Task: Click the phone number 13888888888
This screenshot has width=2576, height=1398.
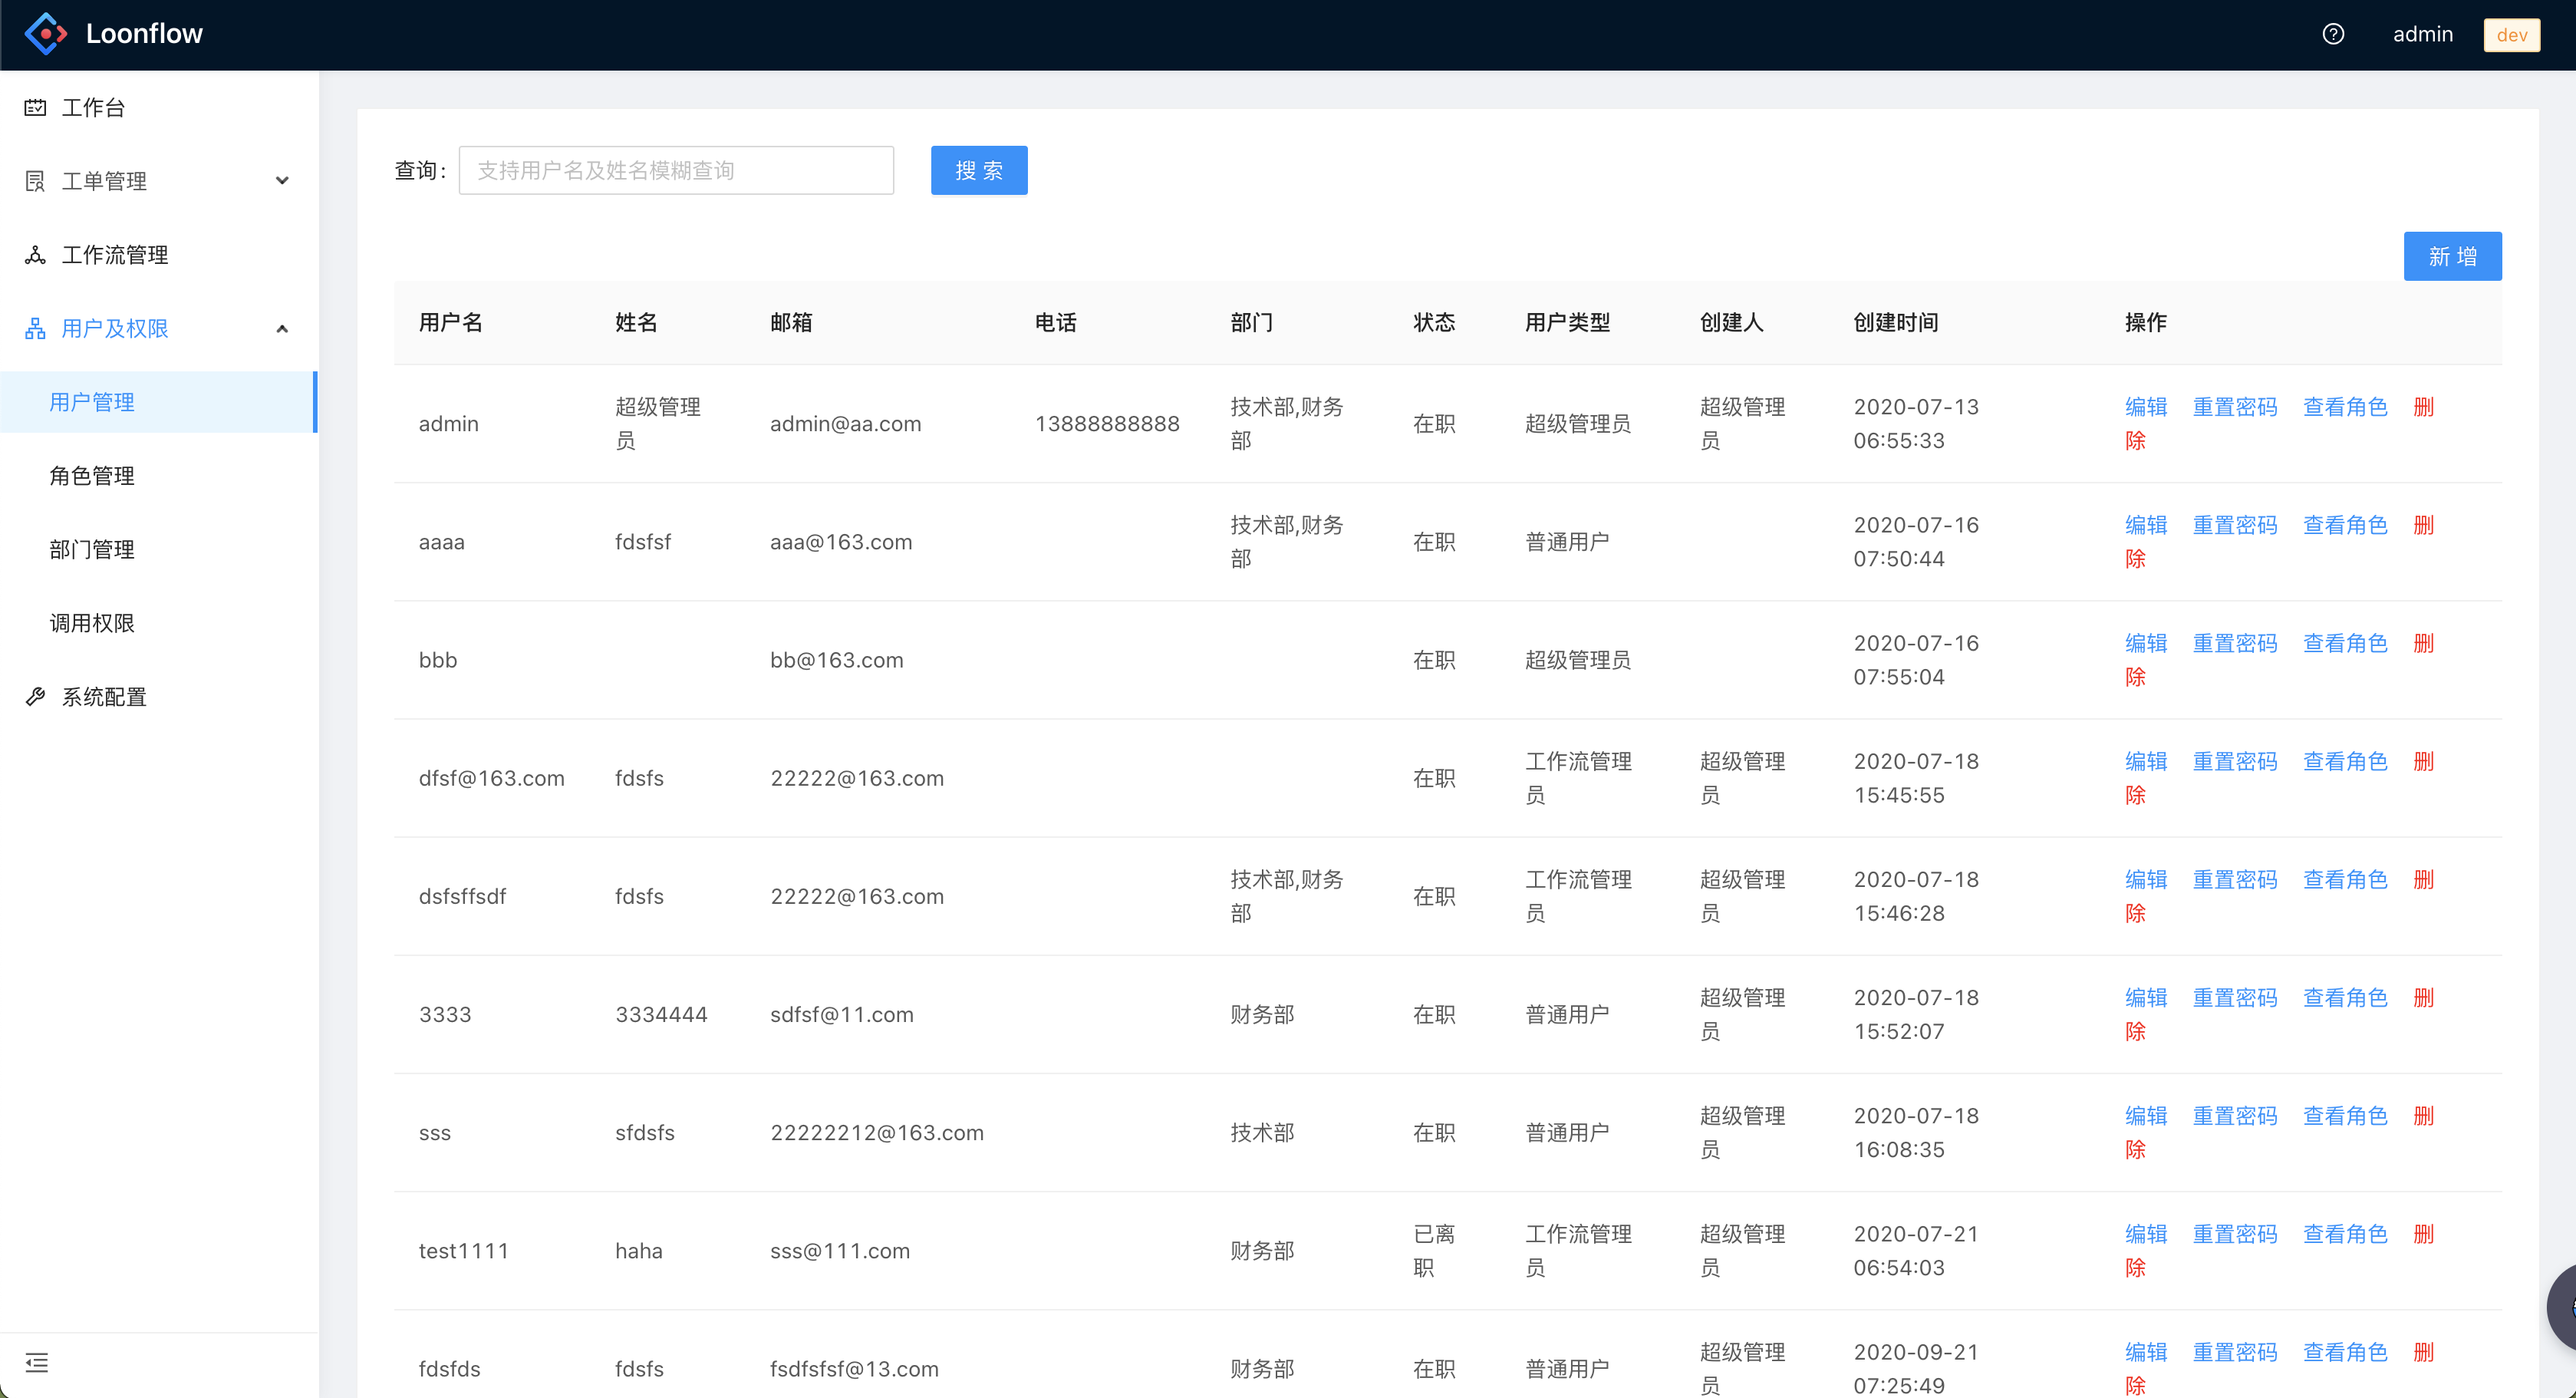Action: point(1107,424)
